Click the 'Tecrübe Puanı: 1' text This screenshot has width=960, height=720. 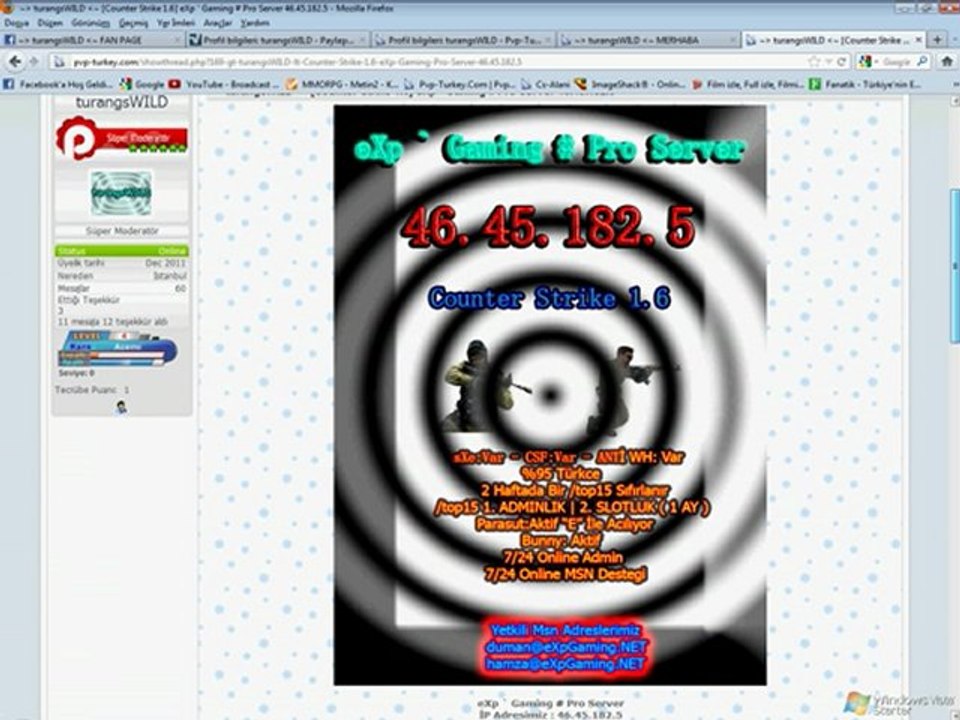92,389
